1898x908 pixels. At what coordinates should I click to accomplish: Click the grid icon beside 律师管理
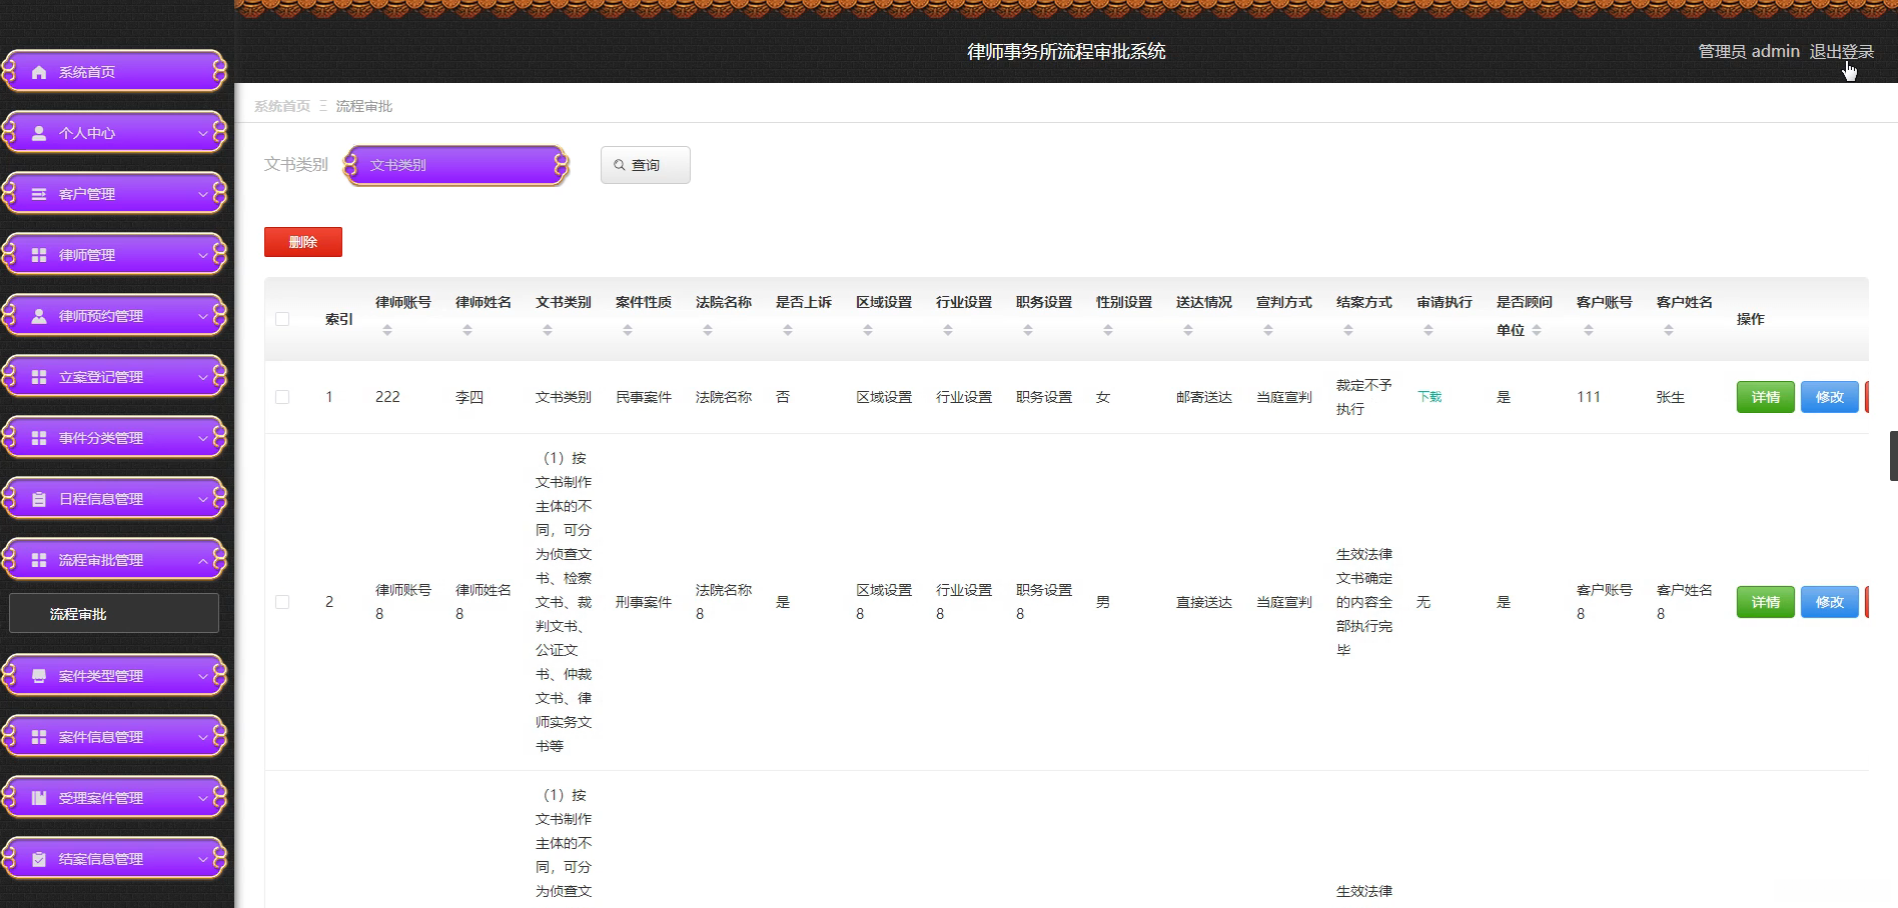39,255
